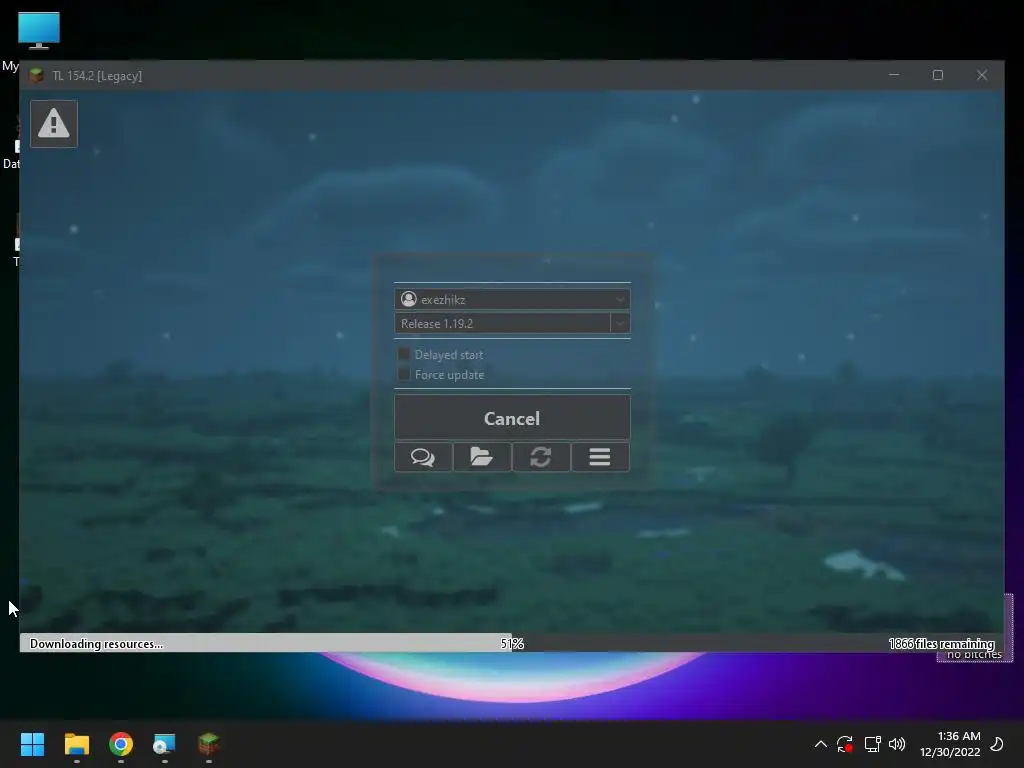The image size is (1024, 768).
Task: Minimize the TL launcher window
Action: pyautogui.click(x=894, y=75)
